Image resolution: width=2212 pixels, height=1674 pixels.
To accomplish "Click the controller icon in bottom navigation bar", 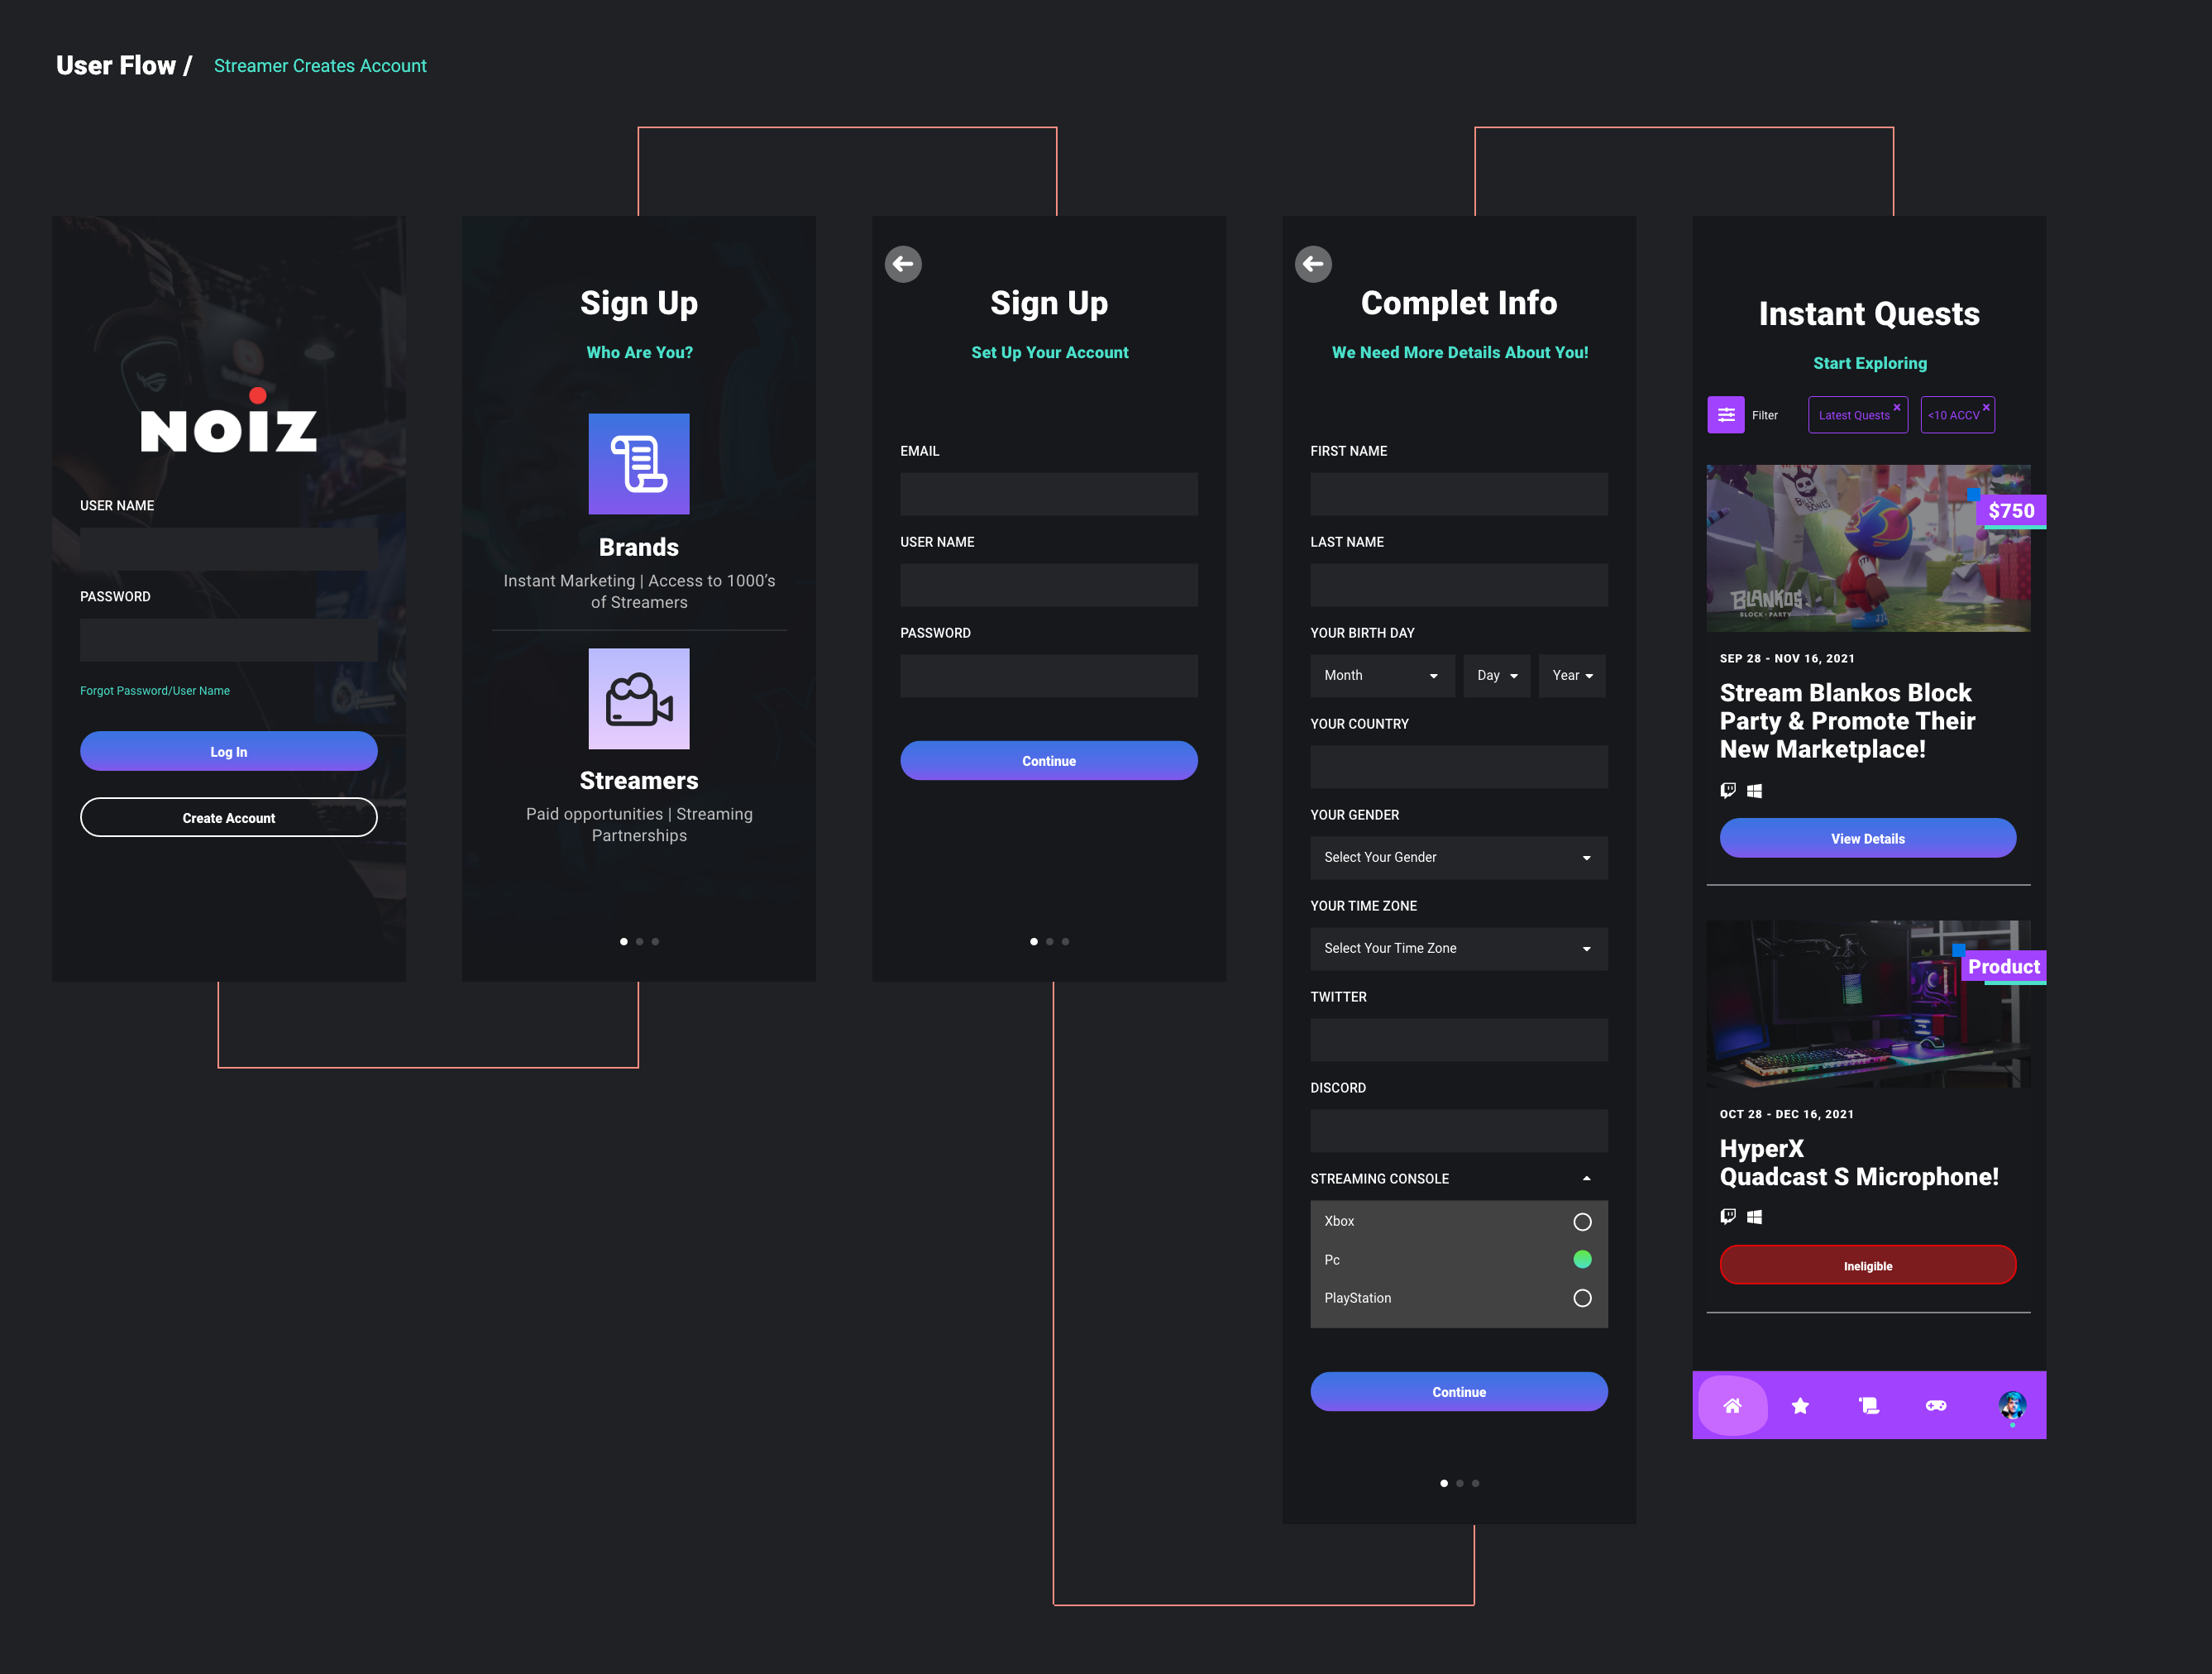I will 1936,1405.
